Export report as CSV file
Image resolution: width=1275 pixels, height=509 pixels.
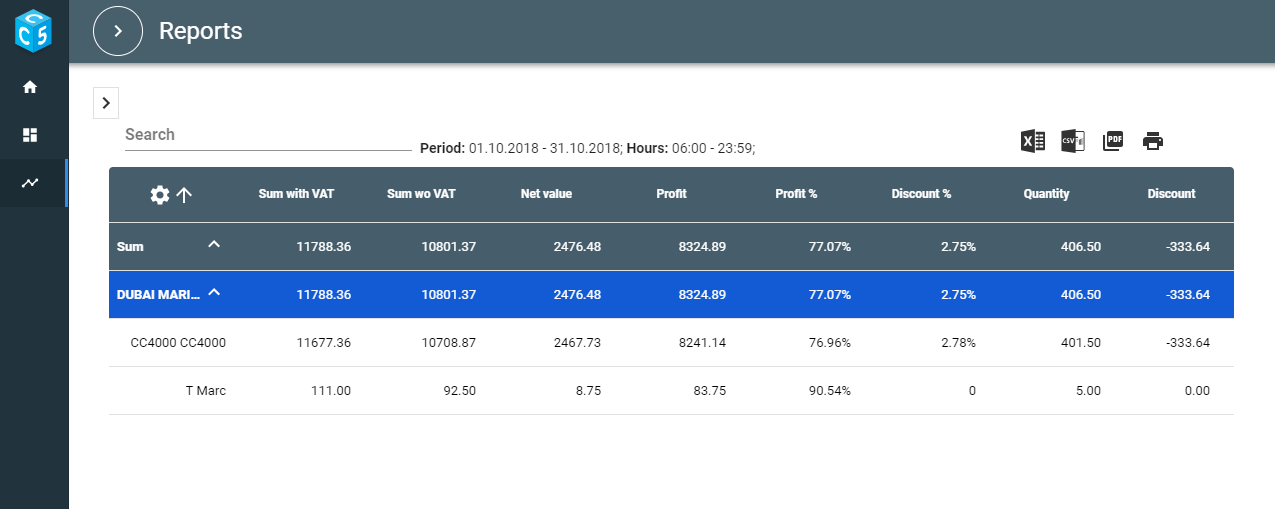[1073, 141]
